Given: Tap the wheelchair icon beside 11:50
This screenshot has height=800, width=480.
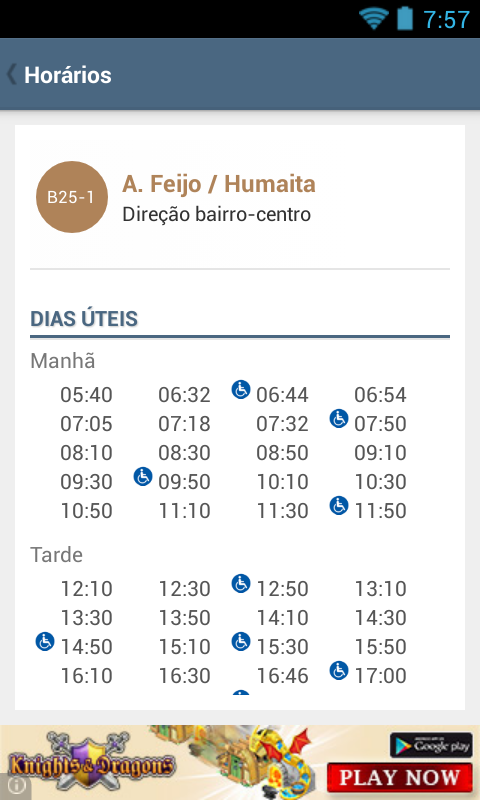Looking at the screenshot, I should (339, 506).
